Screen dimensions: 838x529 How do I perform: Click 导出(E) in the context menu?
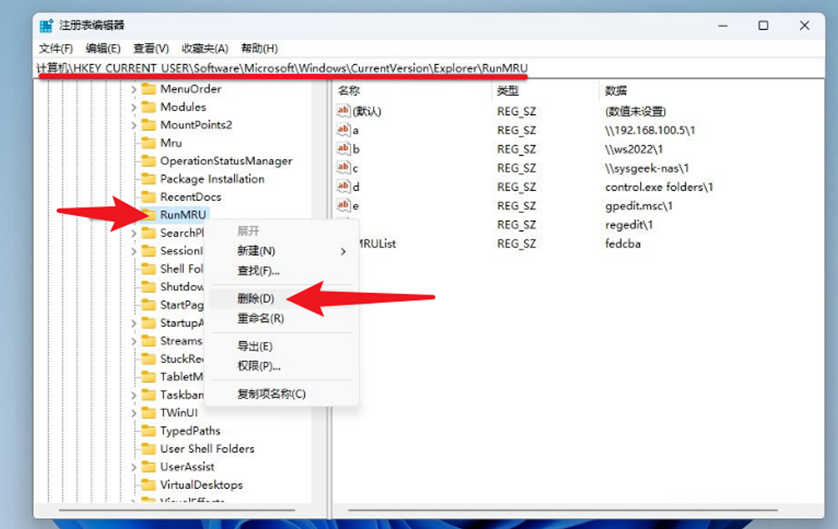(255, 346)
